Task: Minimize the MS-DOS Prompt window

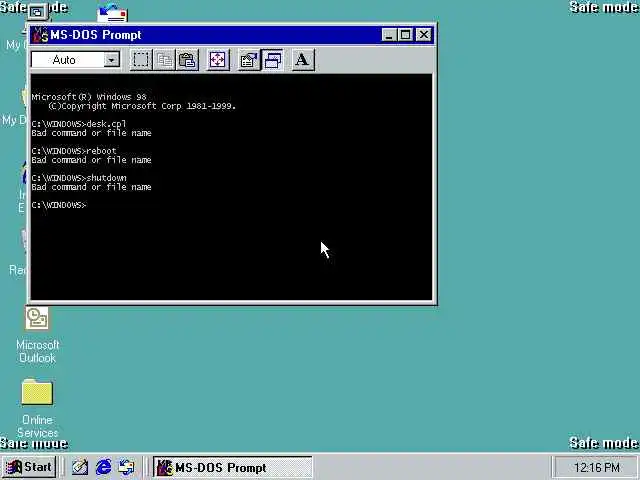Action: 389,35
